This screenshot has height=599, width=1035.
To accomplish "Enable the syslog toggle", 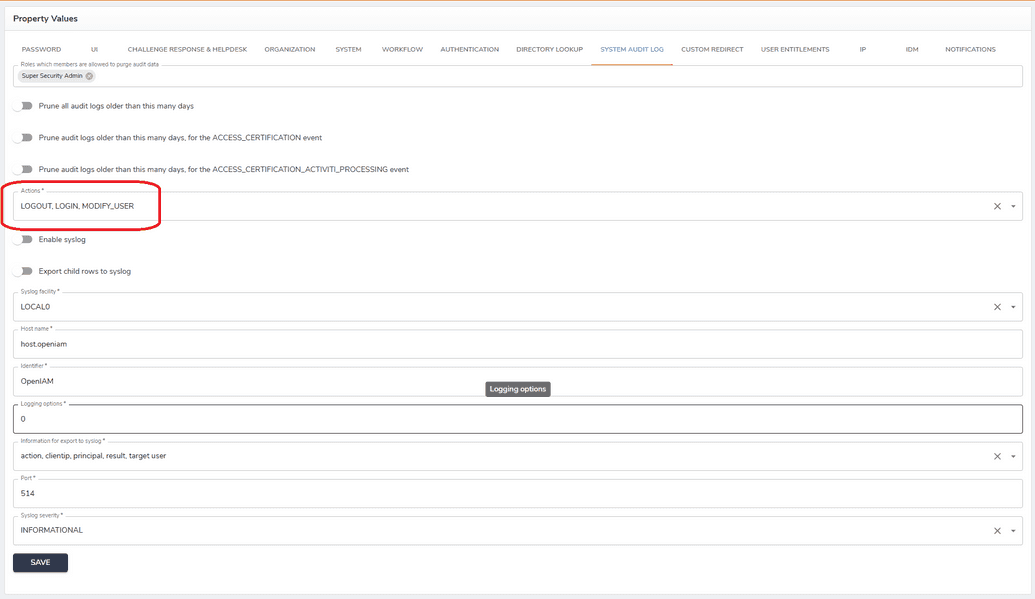I will 24,240.
